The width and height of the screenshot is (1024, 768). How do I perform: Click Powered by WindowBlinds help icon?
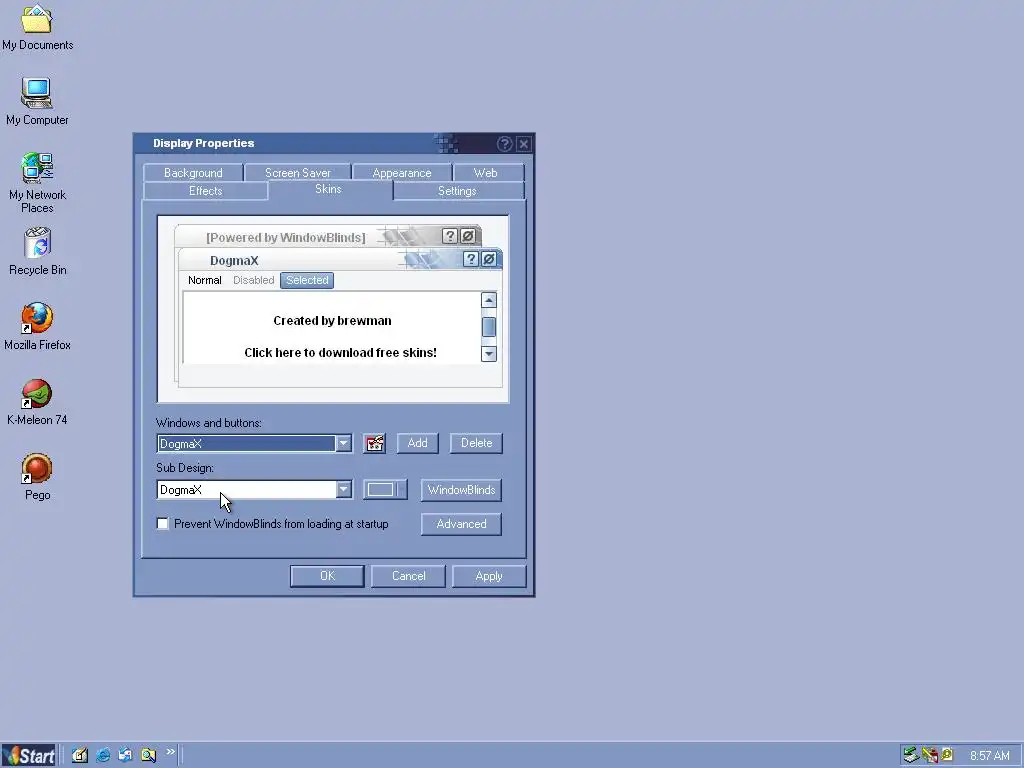pyautogui.click(x=449, y=236)
